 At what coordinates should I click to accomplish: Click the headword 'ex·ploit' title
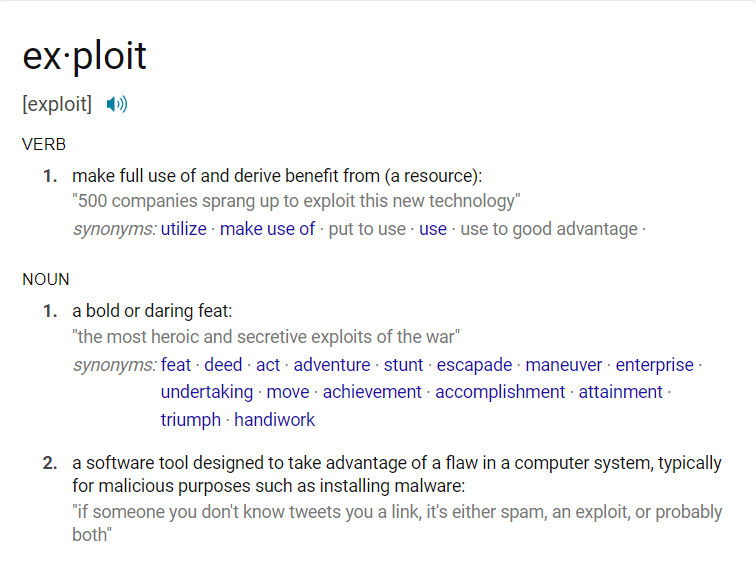tap(84, 56)
